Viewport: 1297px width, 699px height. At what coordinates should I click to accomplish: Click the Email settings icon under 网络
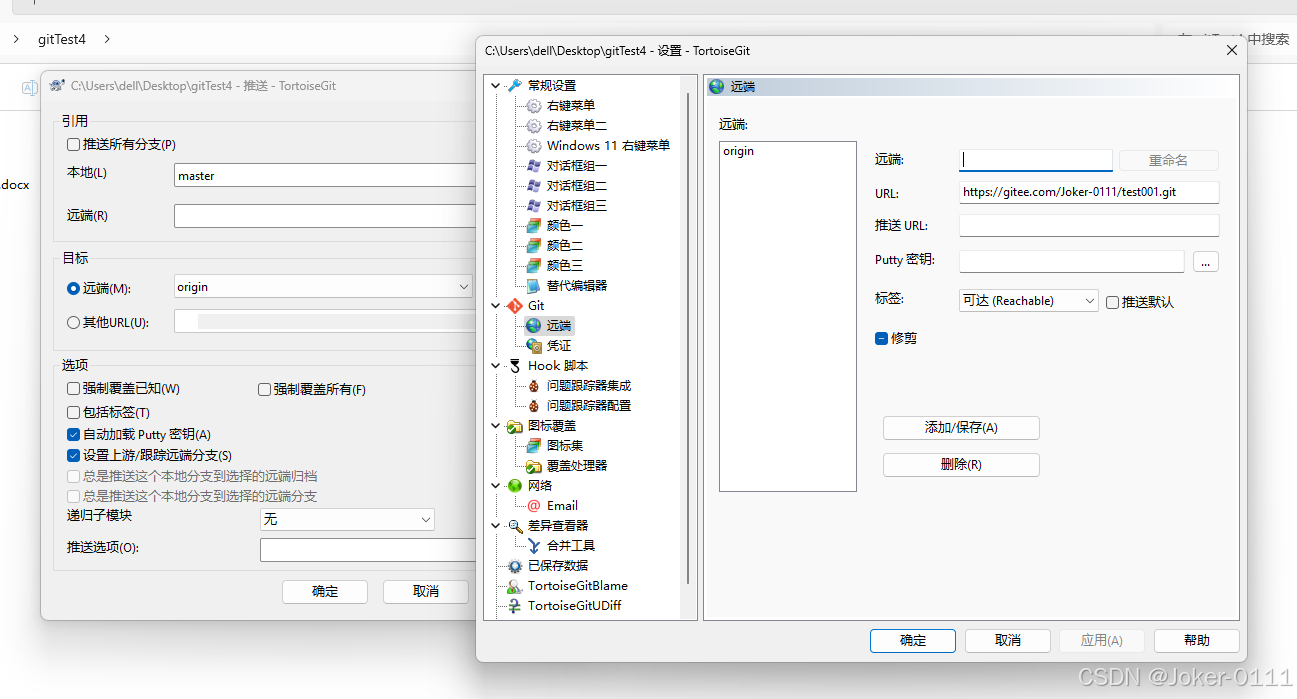tap(535, 505)
